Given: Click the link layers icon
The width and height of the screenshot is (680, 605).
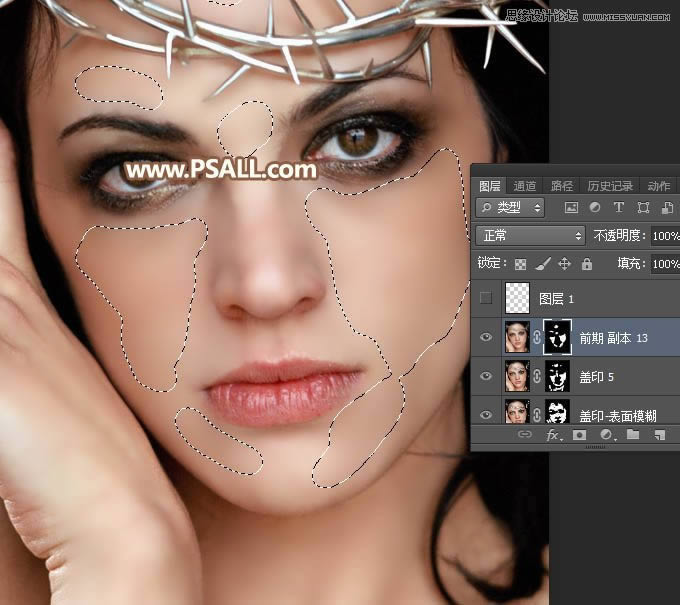Looking at the screenshot, I should click(x=524, y=436).
